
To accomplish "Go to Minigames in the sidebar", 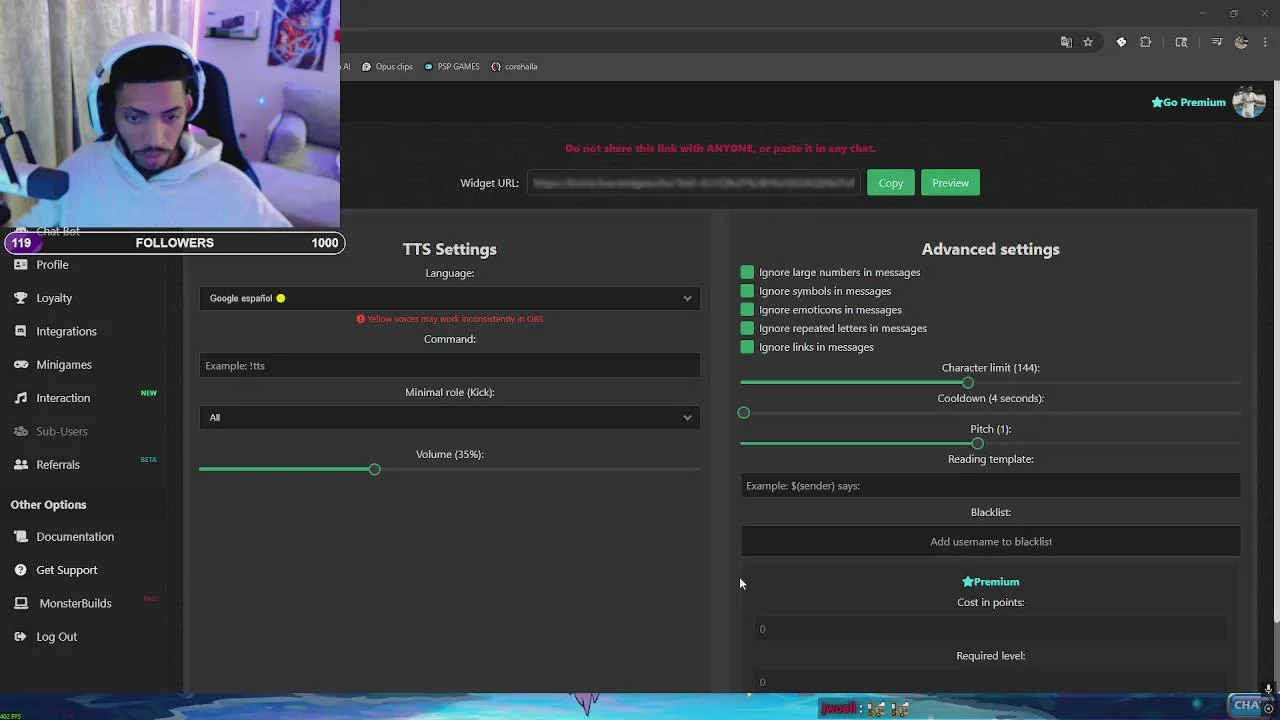I will click(64, 365).
